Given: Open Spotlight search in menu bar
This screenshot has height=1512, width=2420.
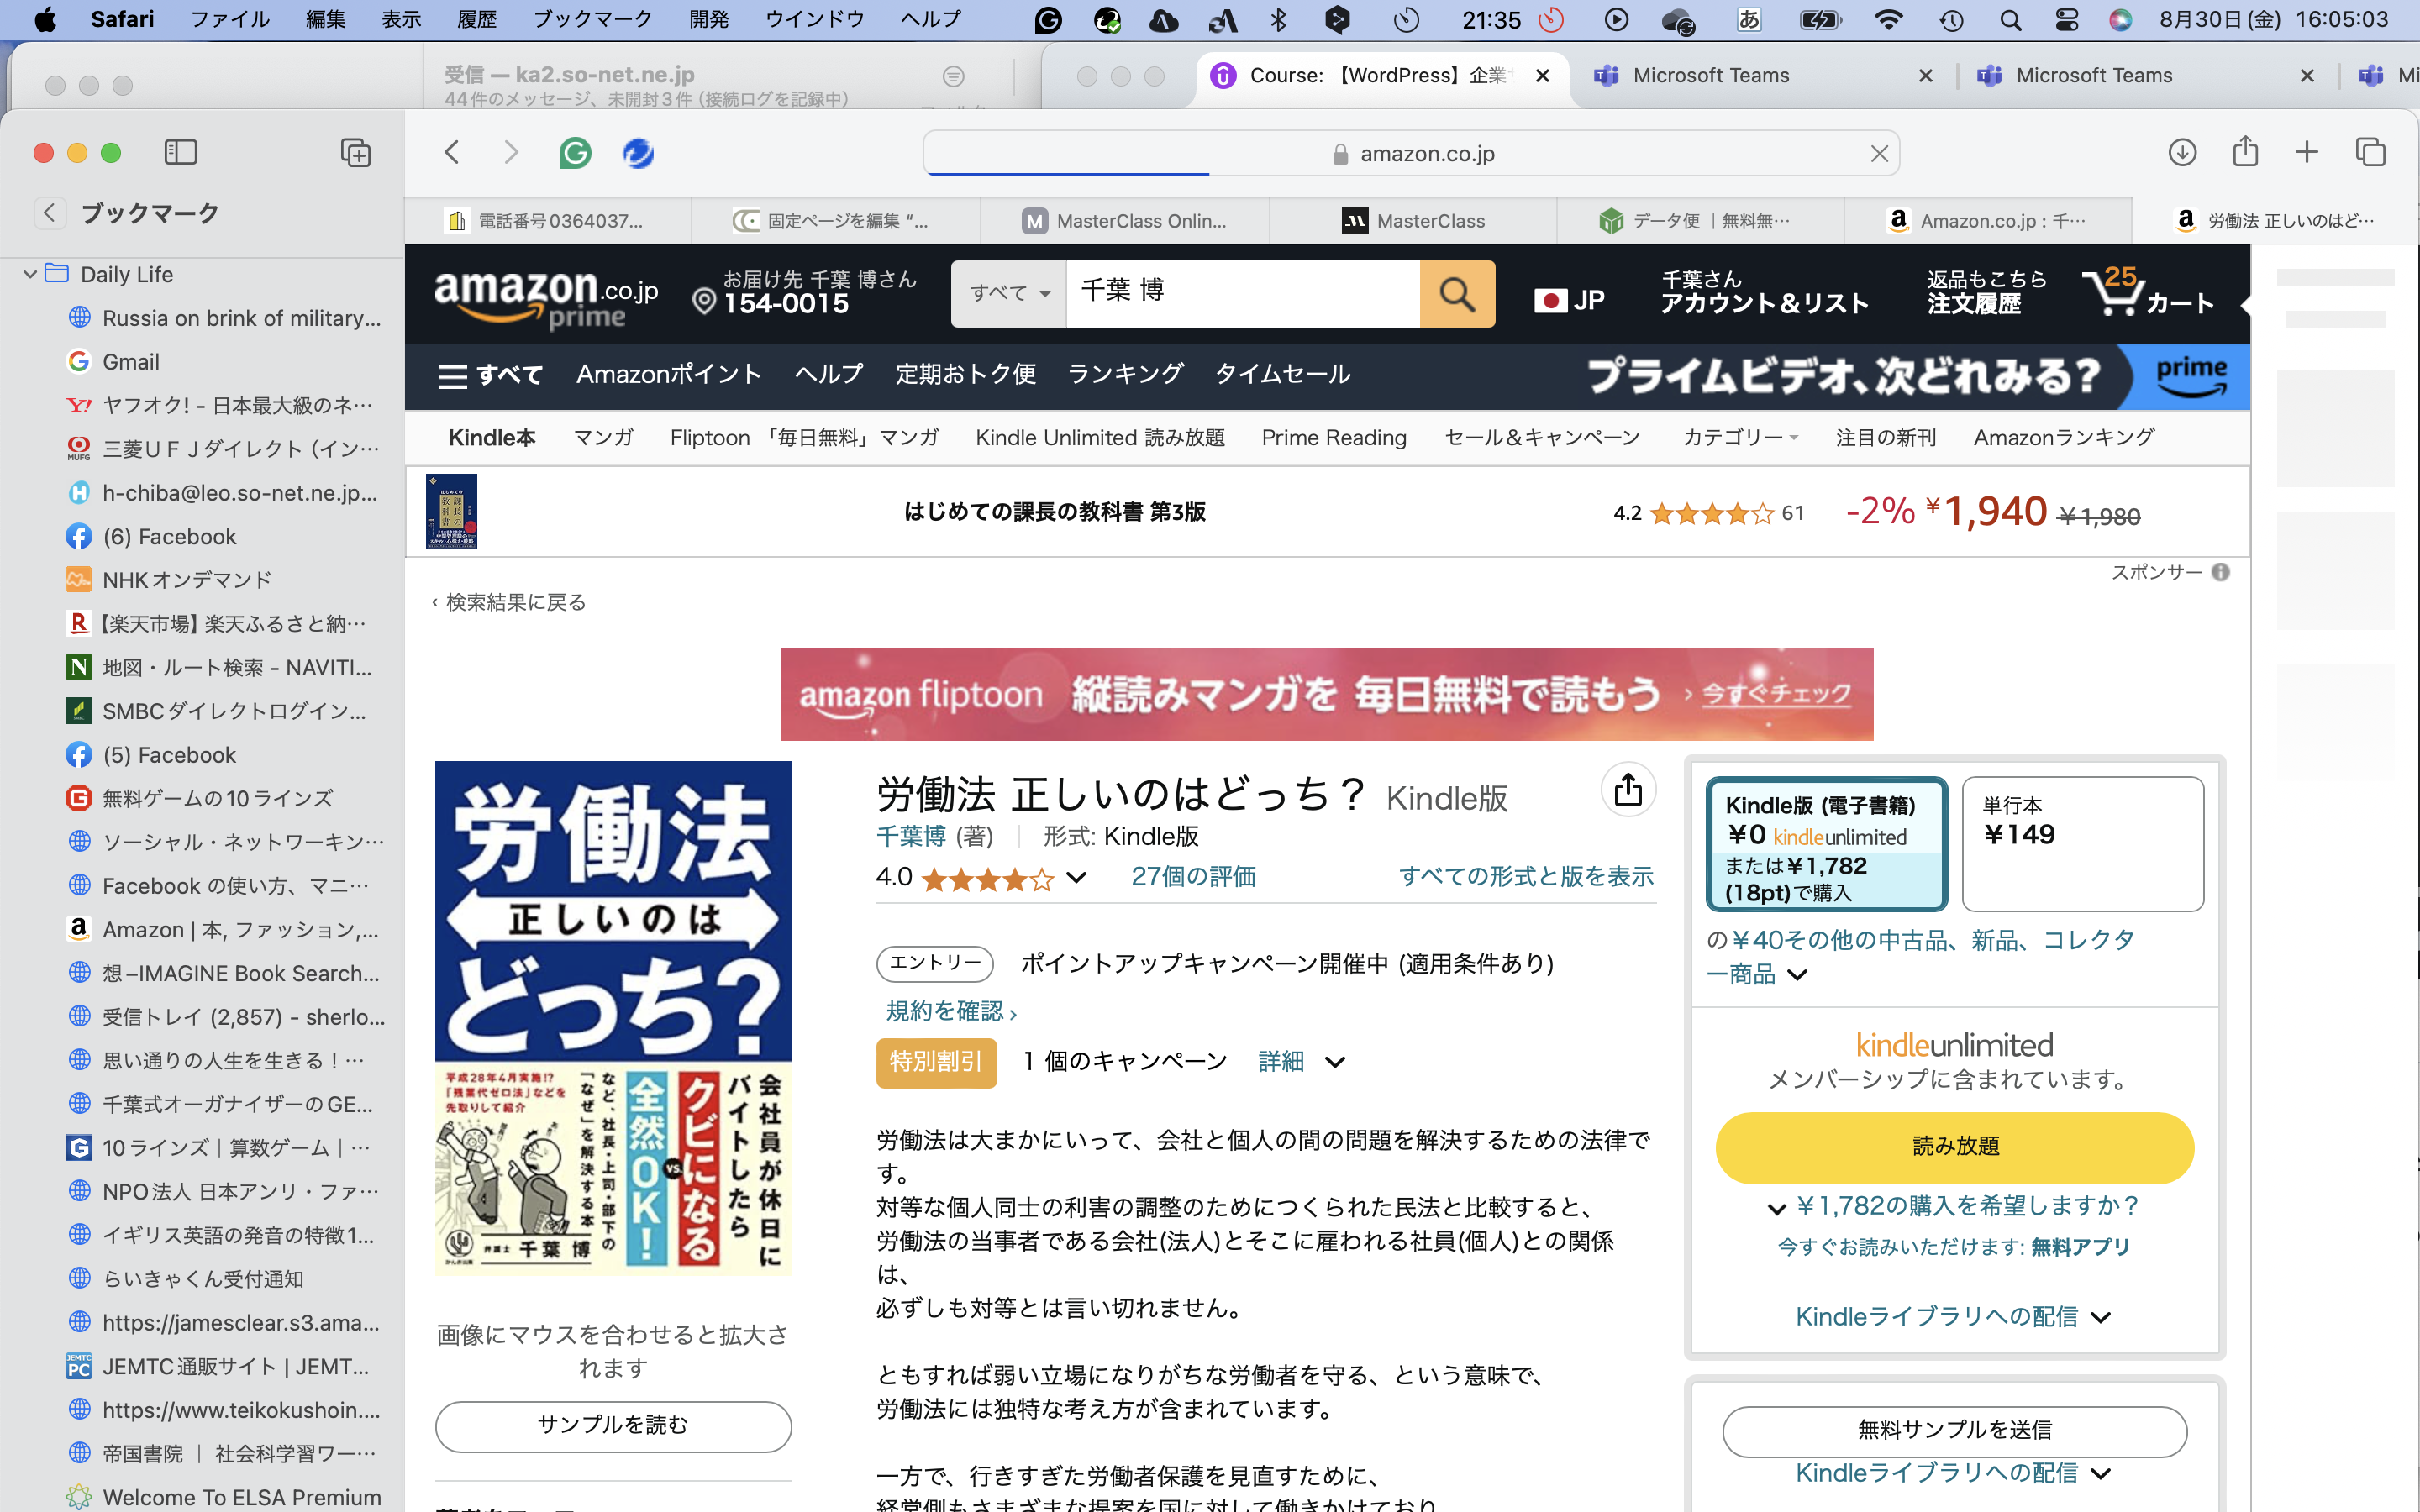Looking at the screenshot, I should [x=2010, y=20].
